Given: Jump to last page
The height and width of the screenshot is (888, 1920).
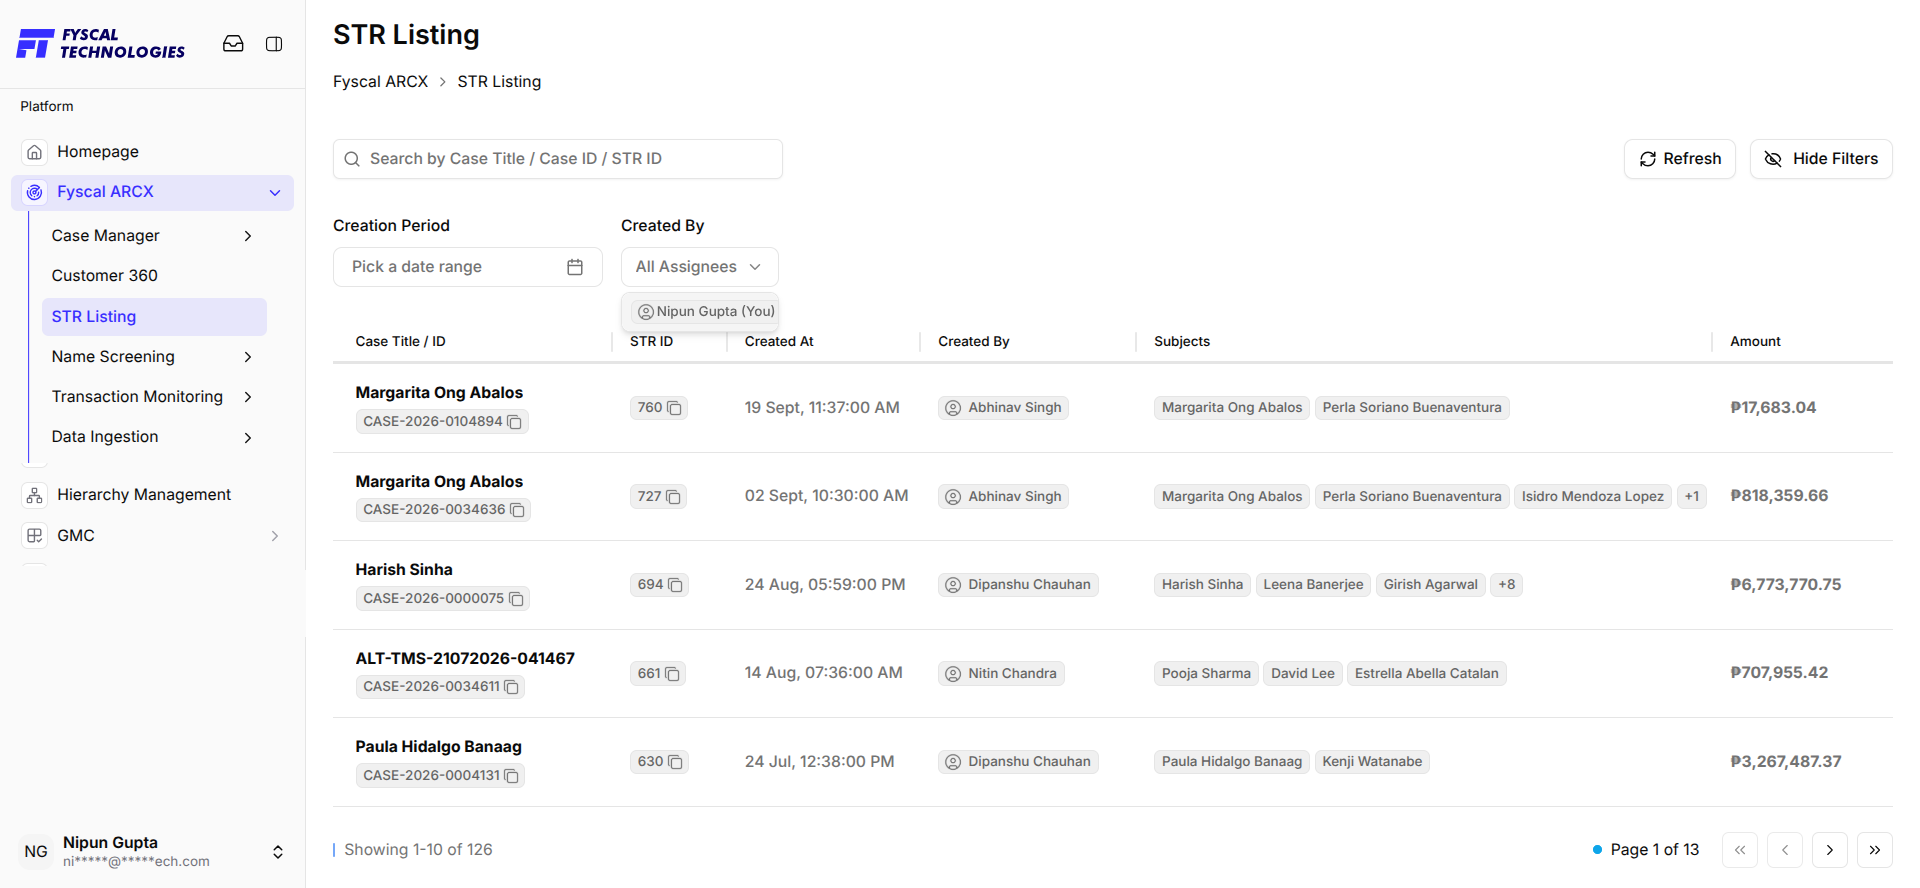Looking at the screenshot, I should pos(1875,850).
